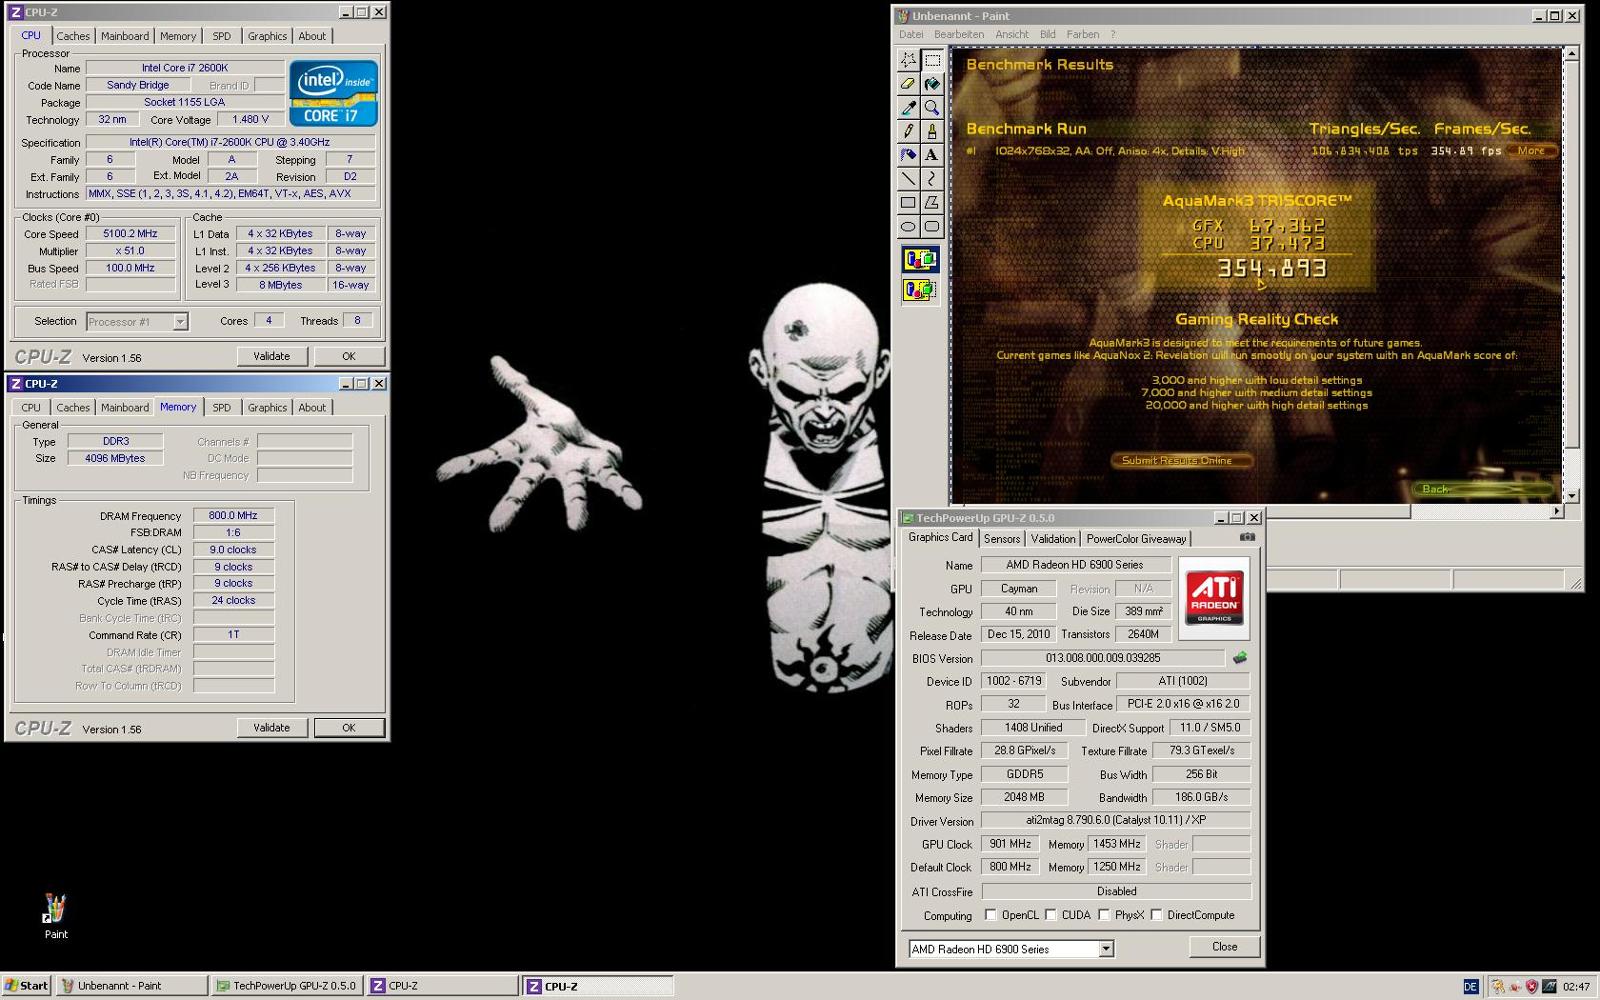Open the ? help menu in Paint
1600x1000 pixels.
tap(1113, 34)
